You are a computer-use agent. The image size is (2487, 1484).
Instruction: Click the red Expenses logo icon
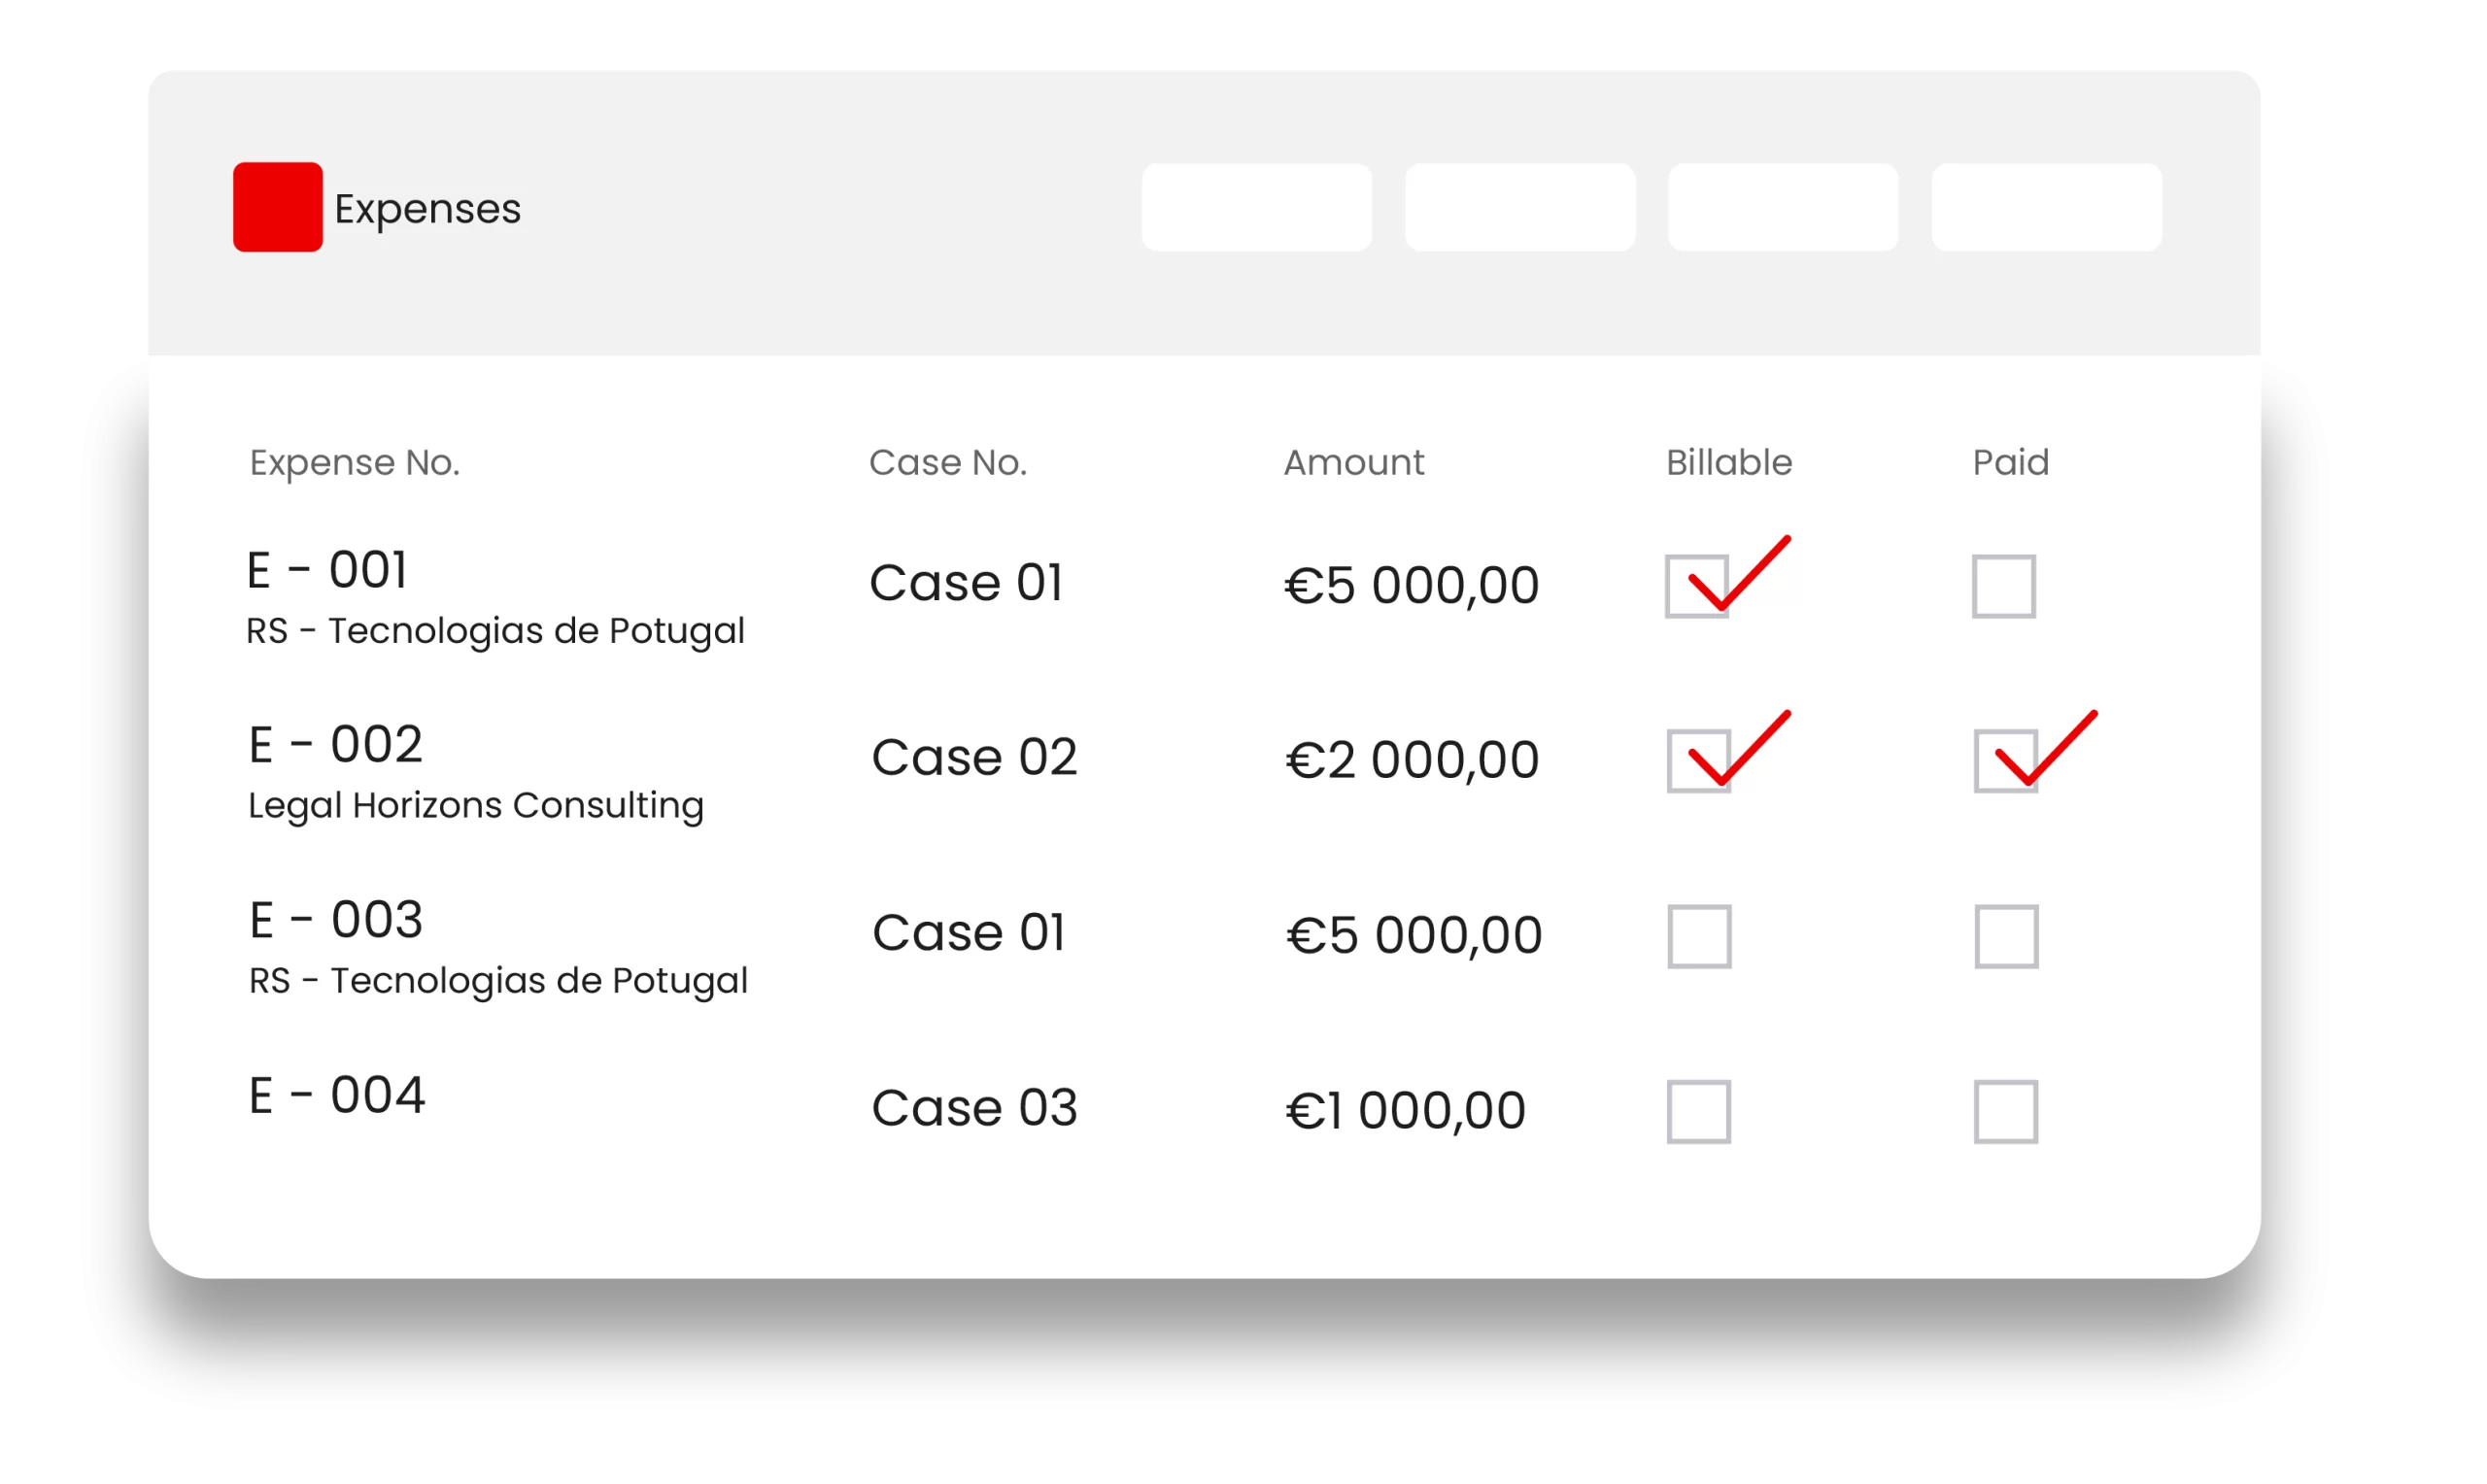pyautogui.click(x=277, y=207)
